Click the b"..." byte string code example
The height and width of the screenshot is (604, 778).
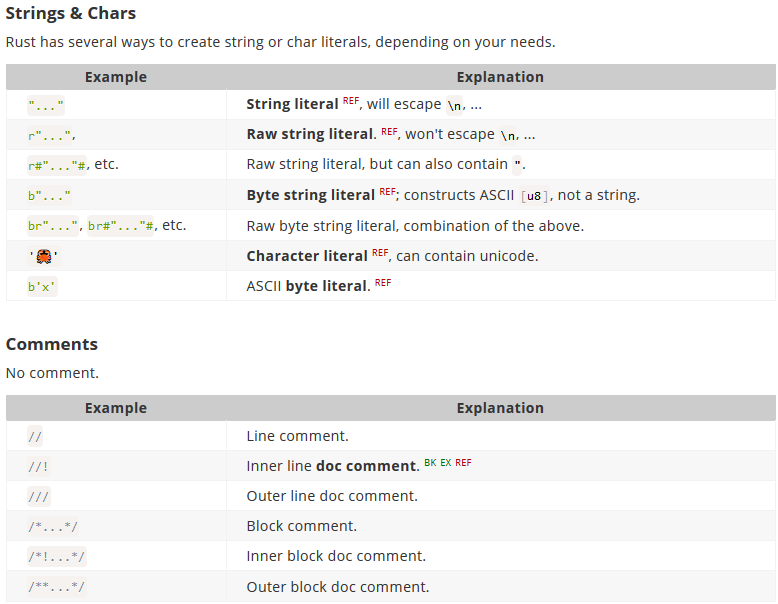(49, 196)
